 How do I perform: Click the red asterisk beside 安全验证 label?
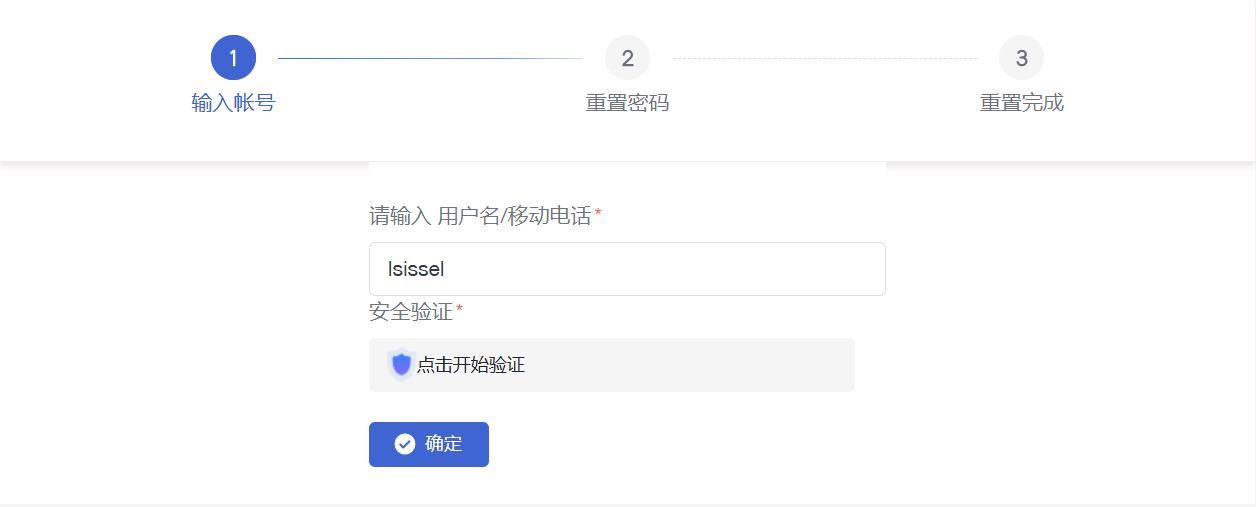pyautogui.click(x=460, y=311)
